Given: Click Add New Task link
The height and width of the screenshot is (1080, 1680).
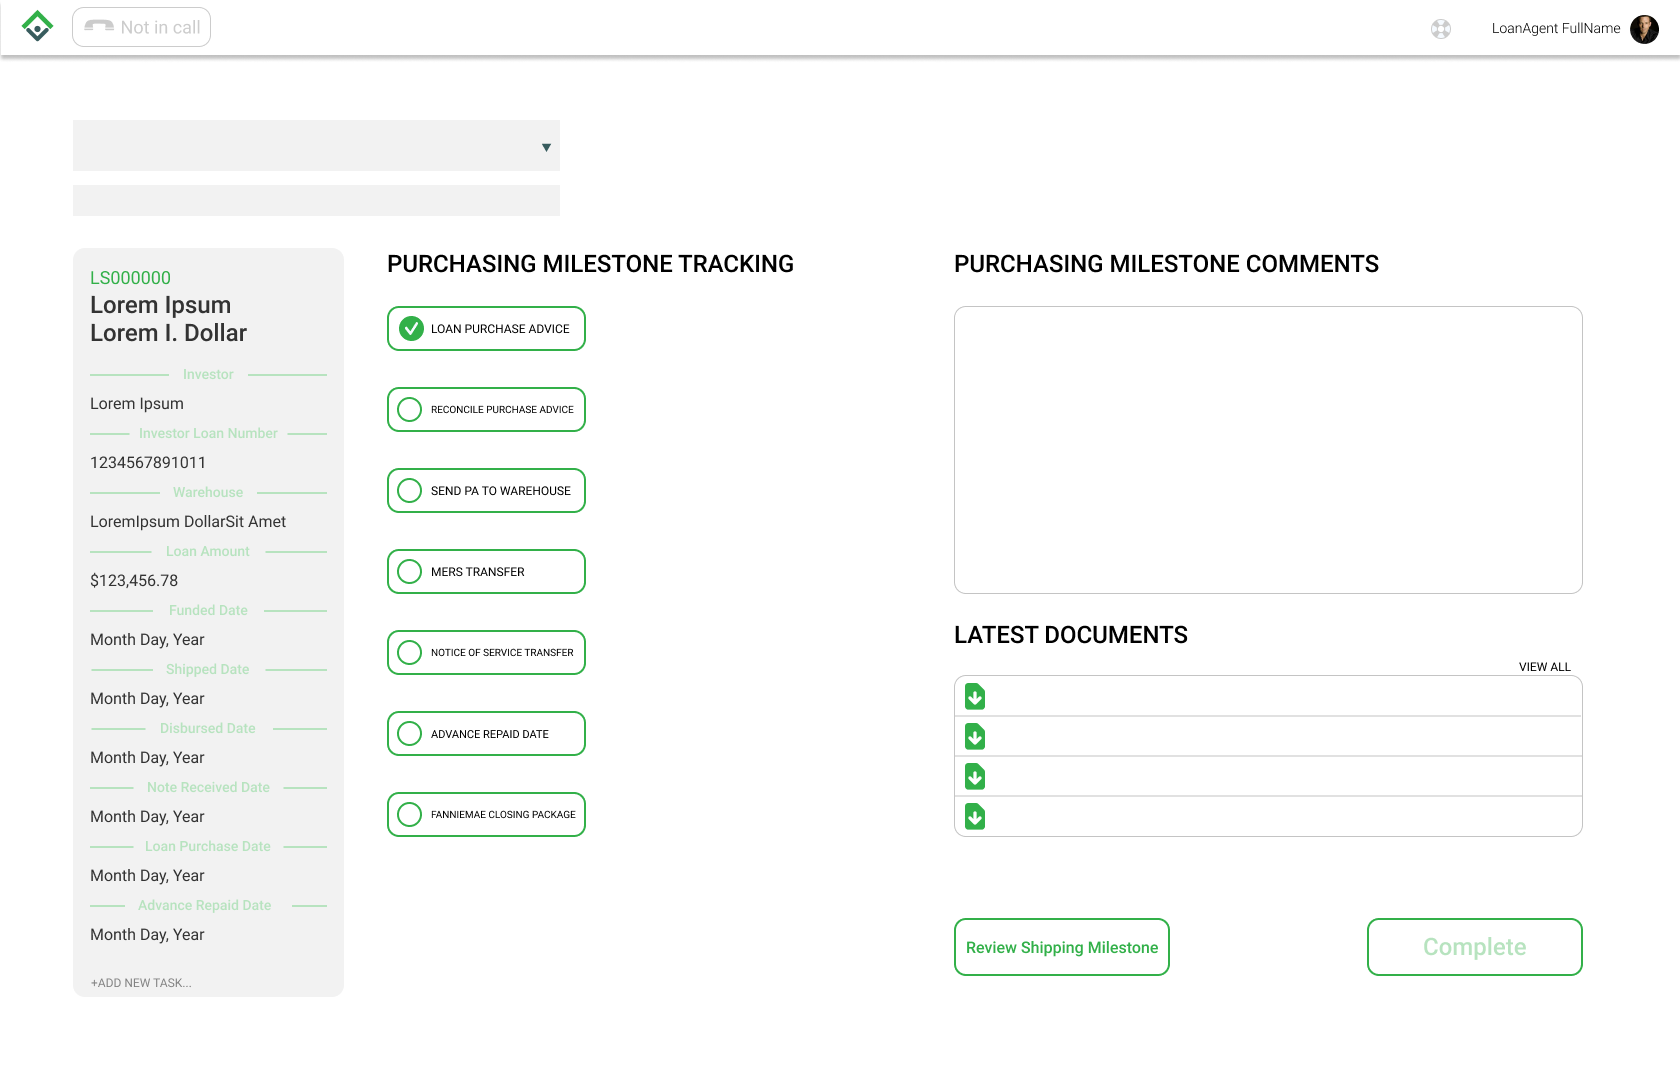Looking at the screenshot, I should coord(141,983).
